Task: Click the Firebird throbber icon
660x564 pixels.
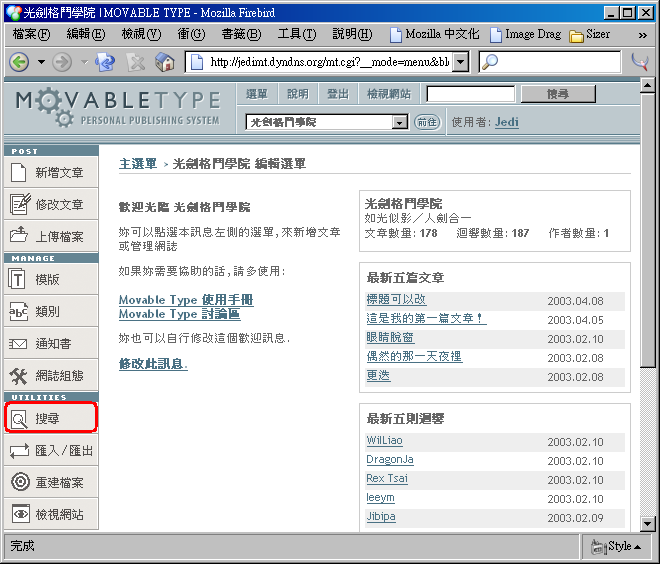Action: click(640, 62)
